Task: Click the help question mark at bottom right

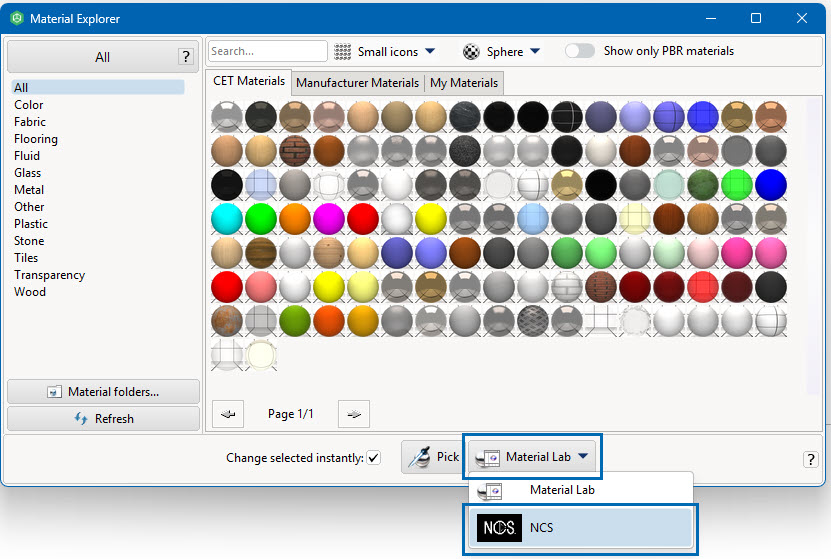Action: (810, 459)
